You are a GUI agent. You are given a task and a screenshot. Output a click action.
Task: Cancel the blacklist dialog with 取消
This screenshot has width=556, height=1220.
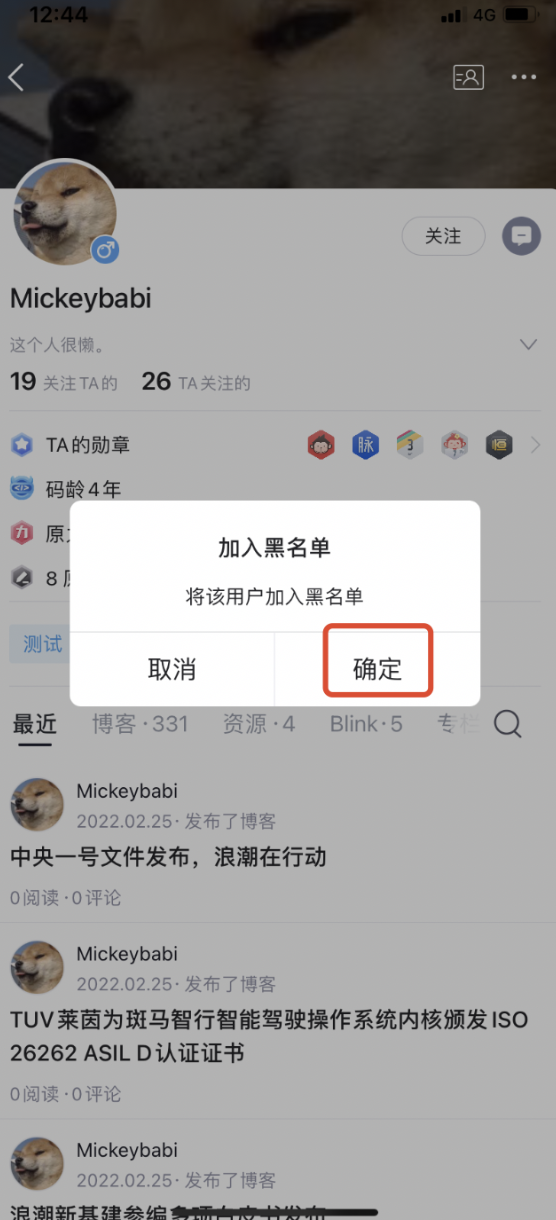click(172, 670)
